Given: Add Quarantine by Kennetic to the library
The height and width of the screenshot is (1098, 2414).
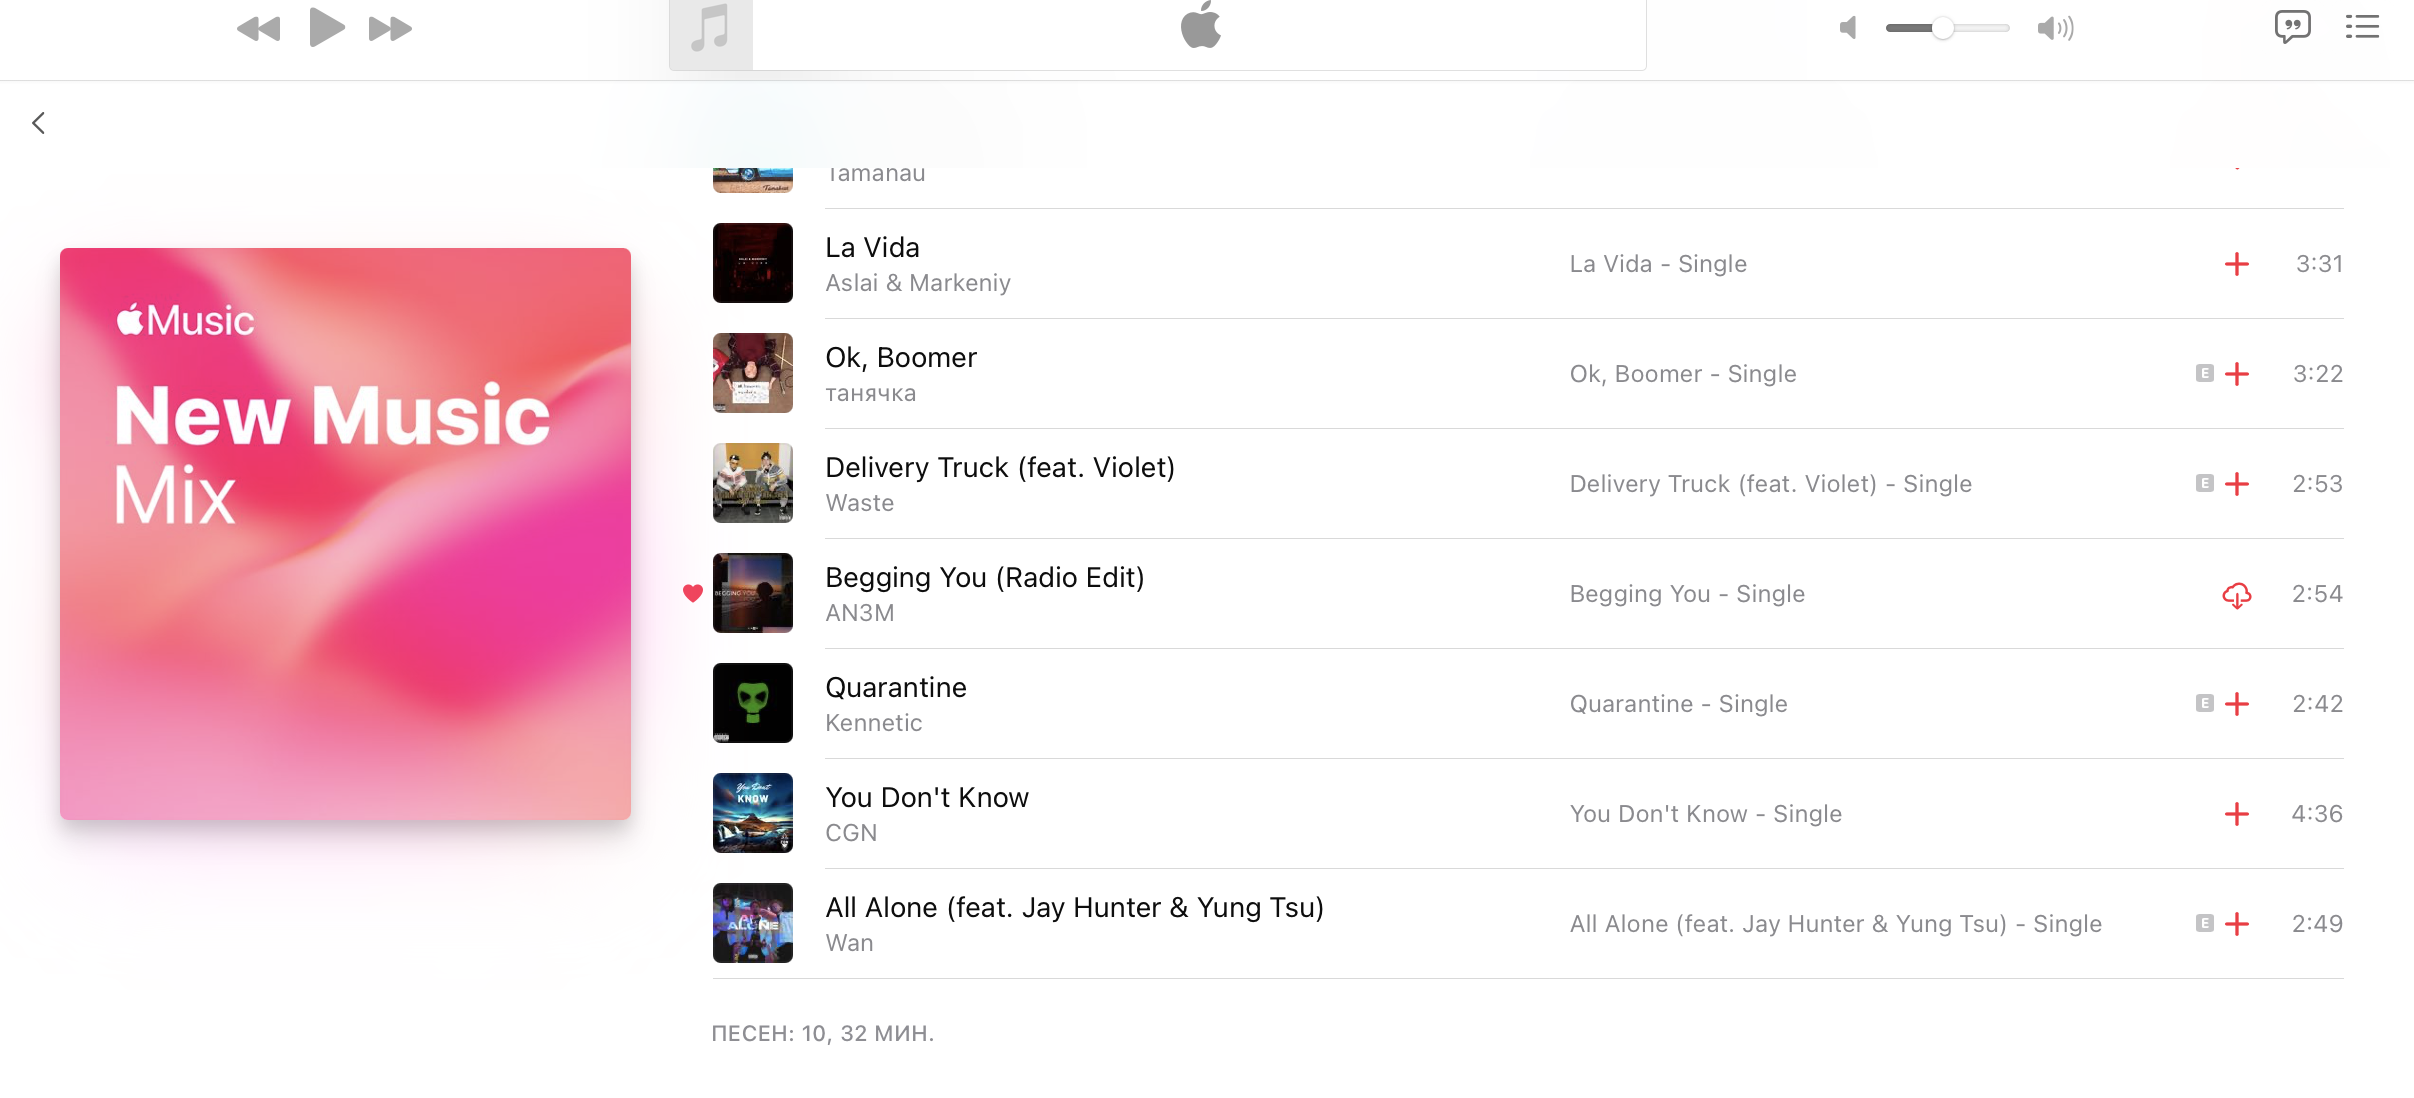Looking at the screenshot, I should tap(2237, 704).
